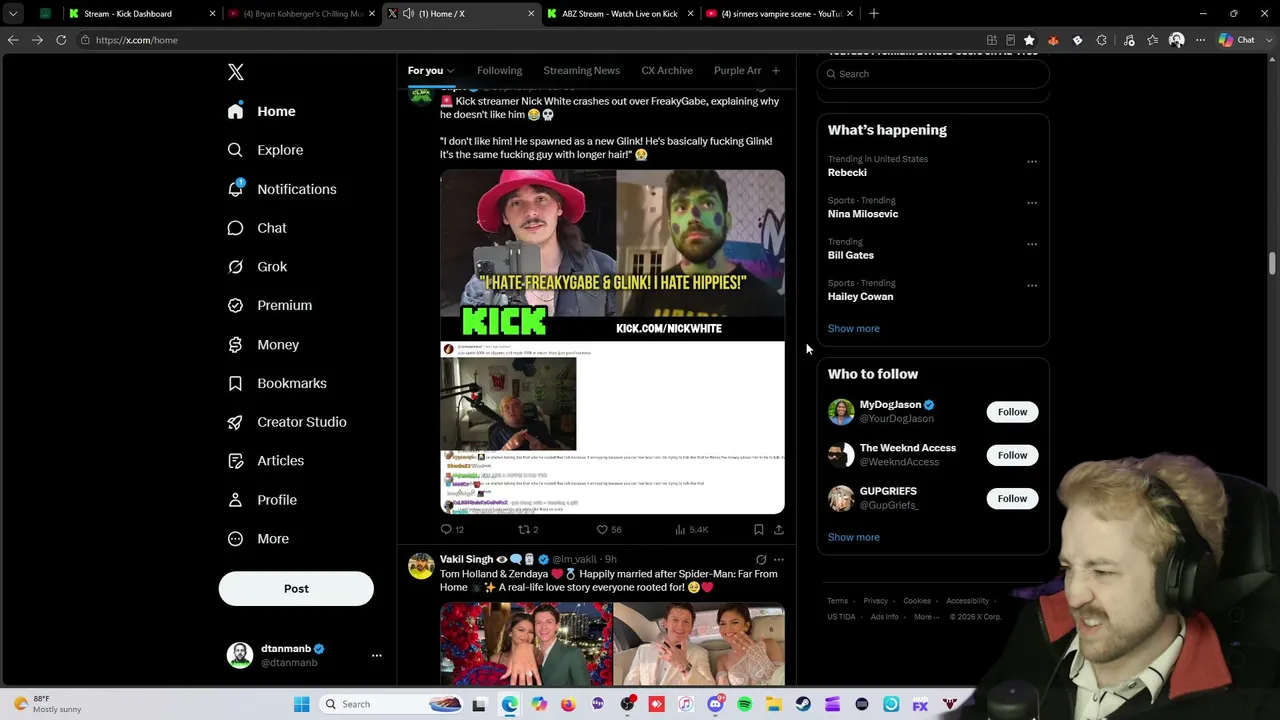This screenshot has height=720, width=1280.
Task: Open options for Bill Gates trend
Action: [1032, 244]
